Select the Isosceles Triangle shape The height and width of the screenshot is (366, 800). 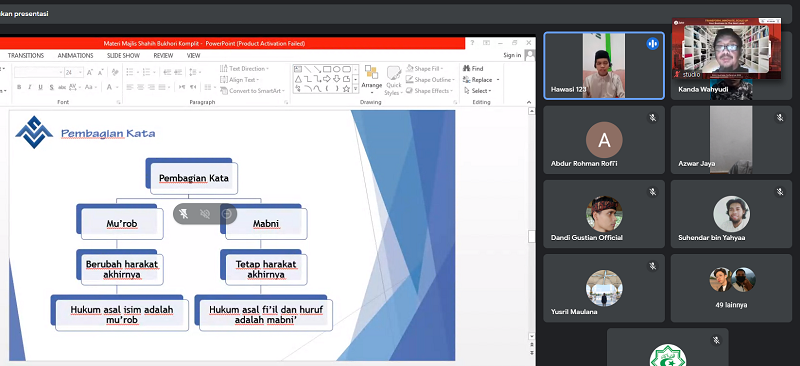(298, 79)
